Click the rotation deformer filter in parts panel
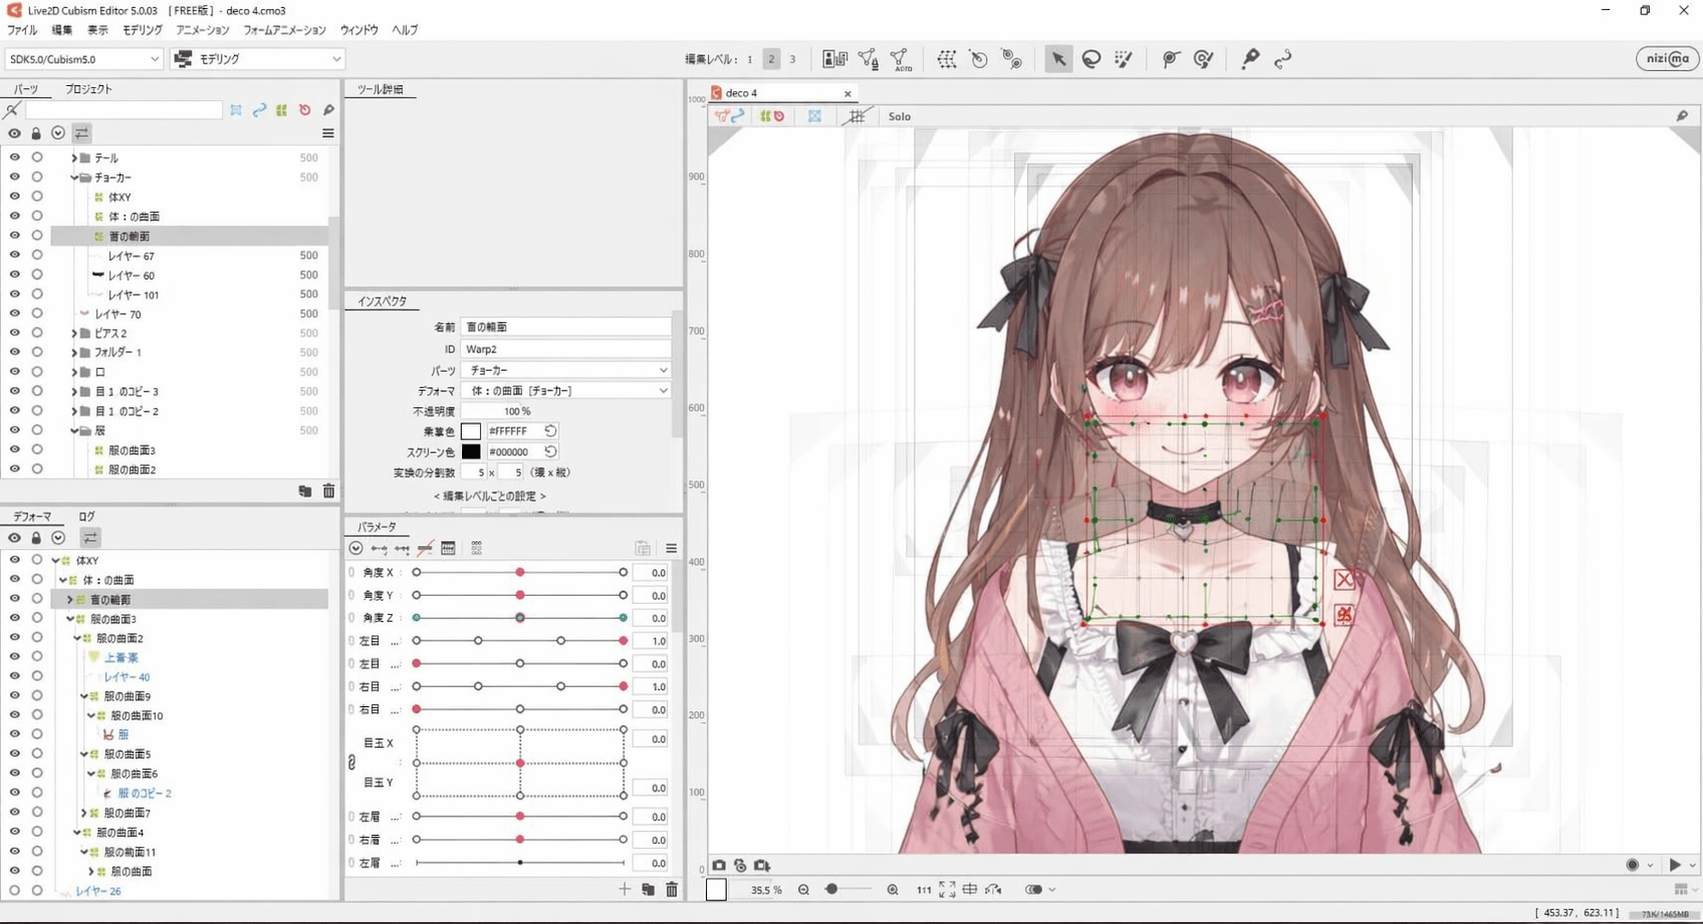 305,110
